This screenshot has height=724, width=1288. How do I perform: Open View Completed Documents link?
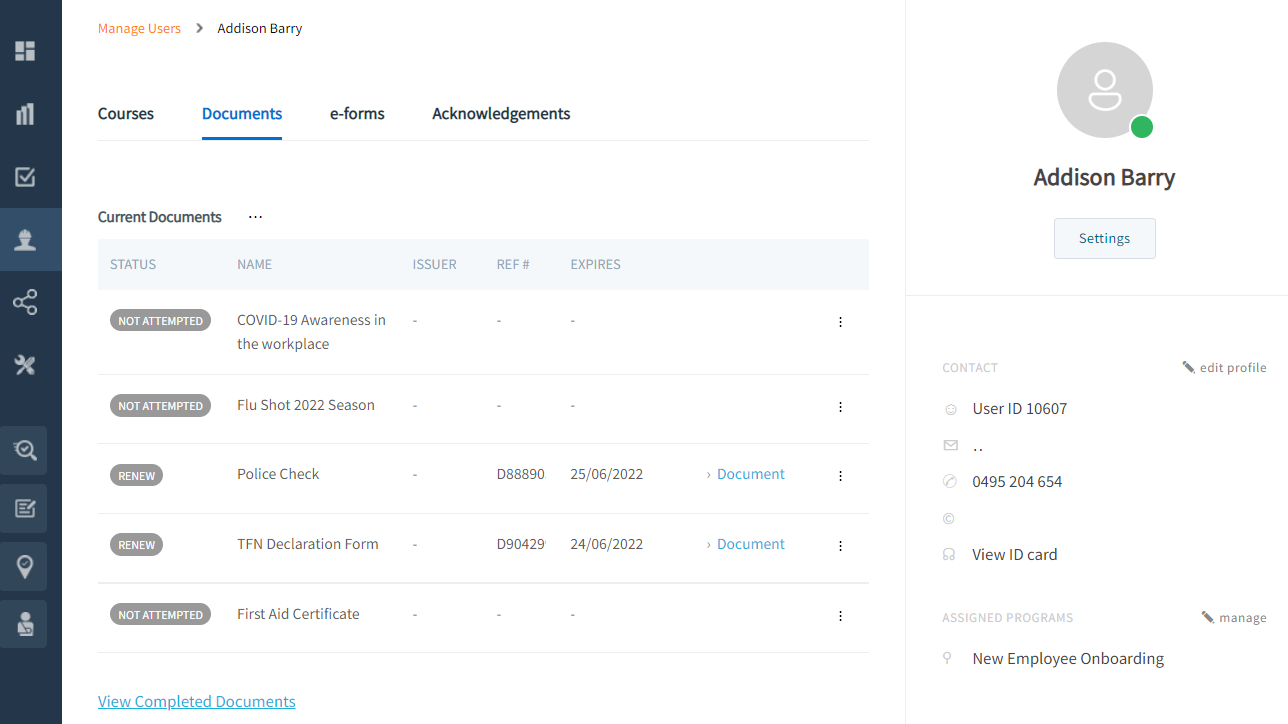pyautogui.click(x=197, y=702)
